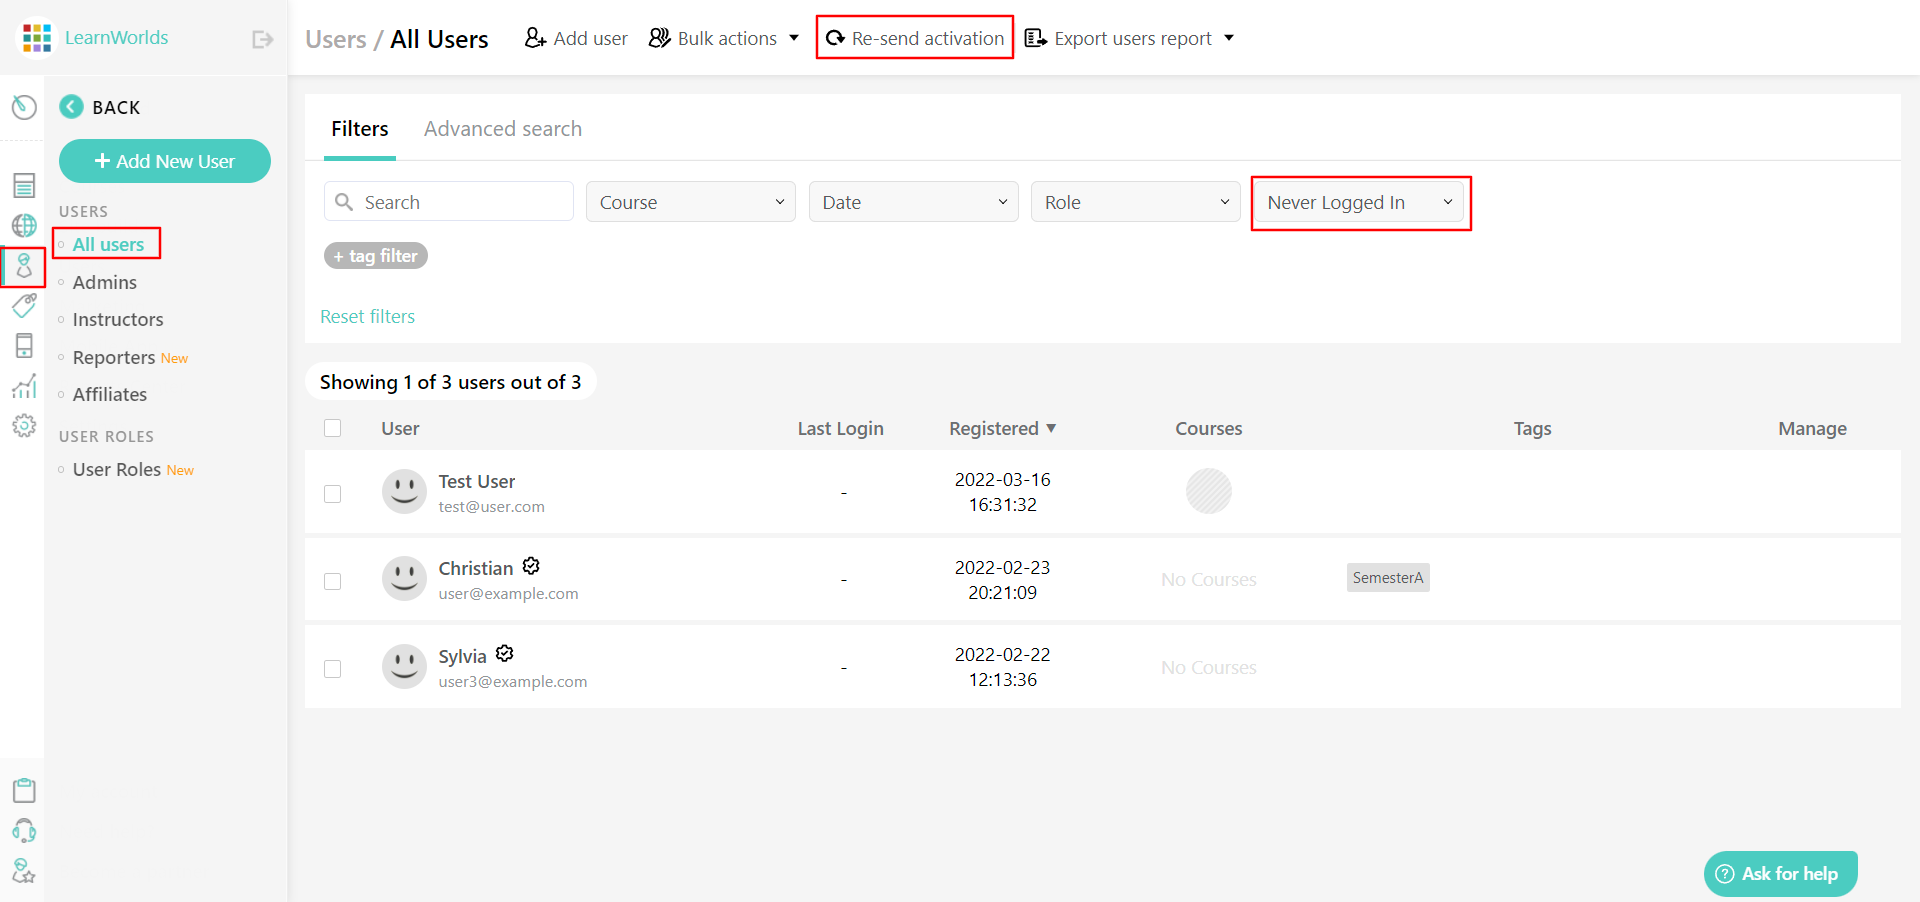Image resolution: width=1920 pixels, height=902 pixels.
Task: View analytics via the chart icon
Action: (x=24, y=386)
